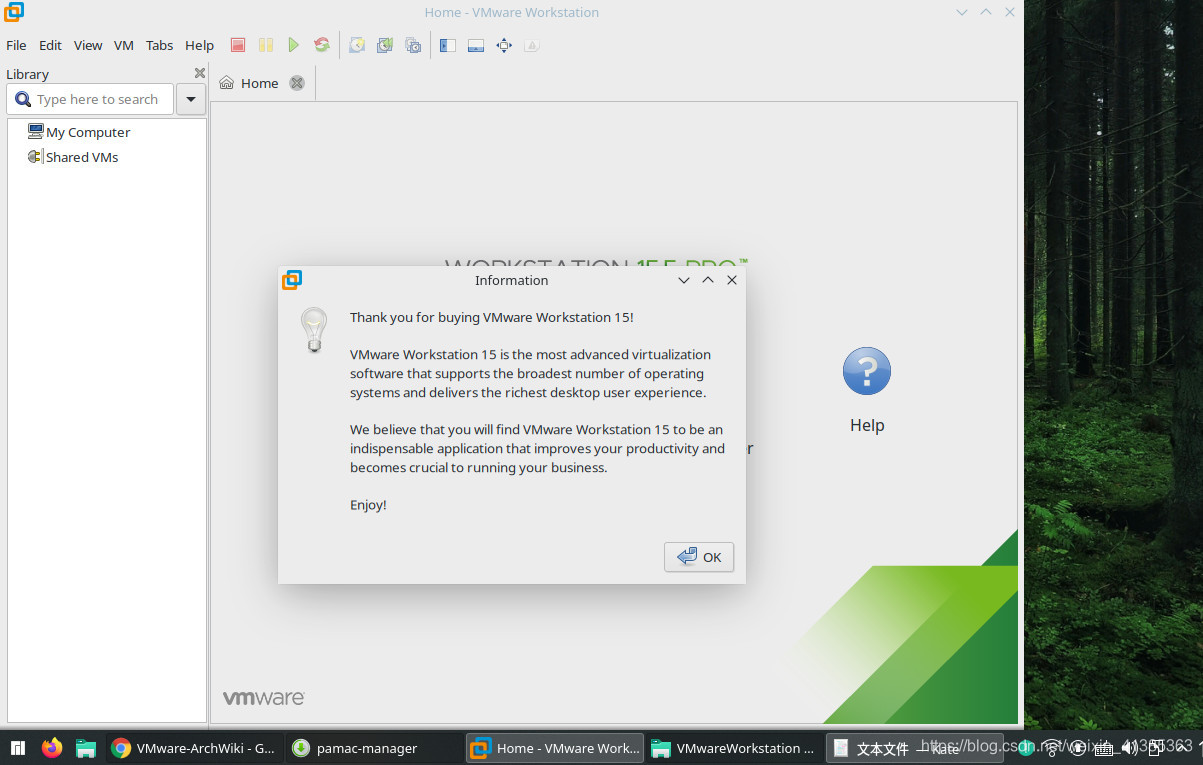Open the Edit menu
Viewport: 1203px width, 765px height.
[x=50, y=45]
